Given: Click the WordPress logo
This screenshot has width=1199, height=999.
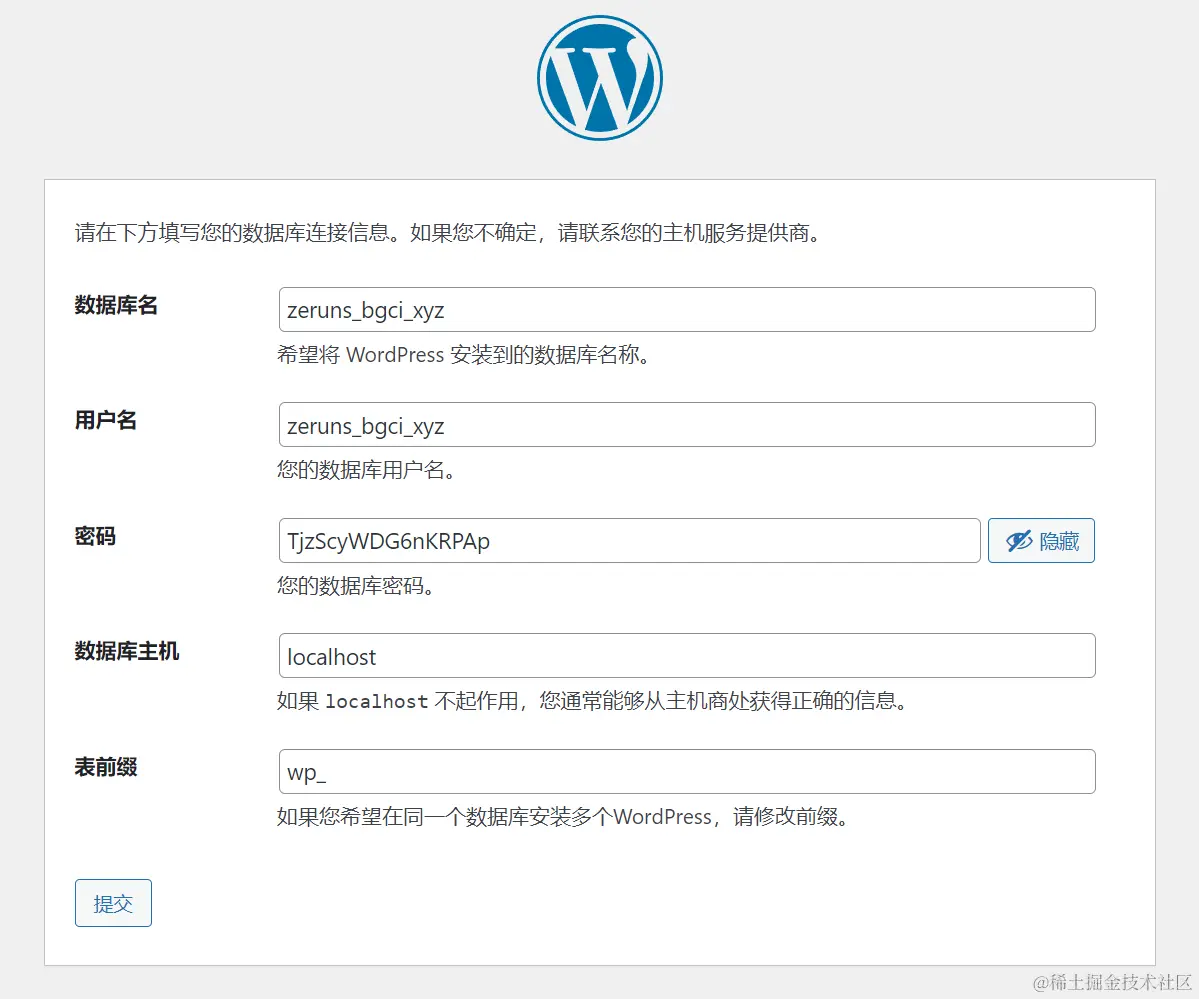Looking at the screenshot, I should point(600,78).
